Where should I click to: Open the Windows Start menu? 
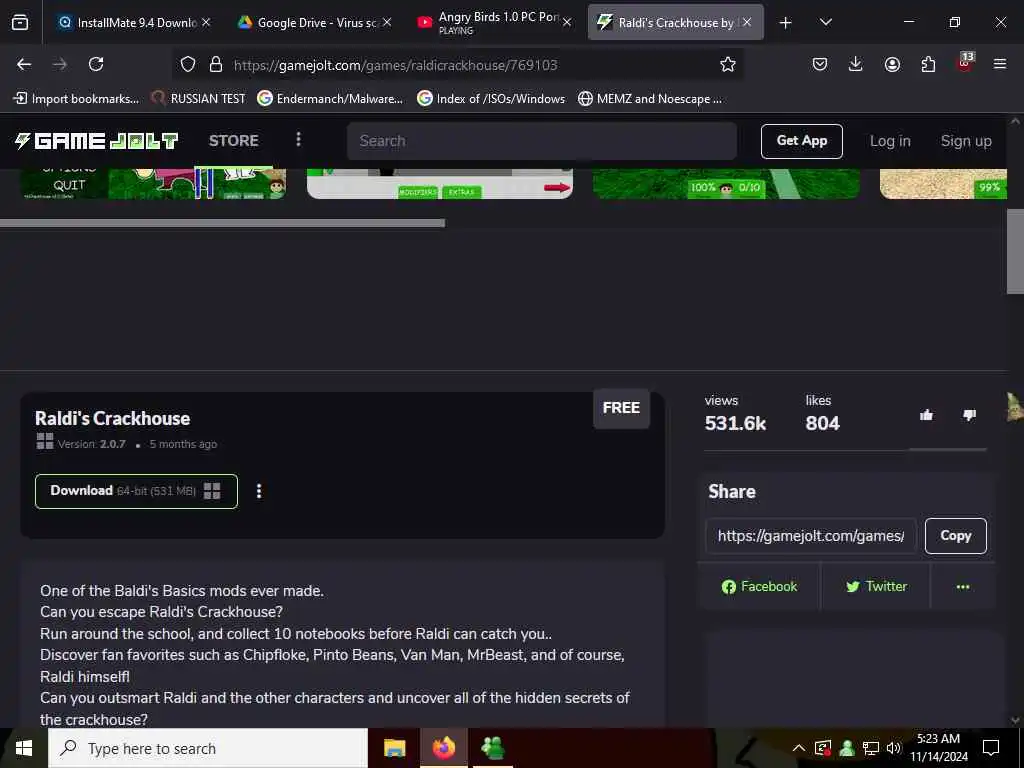(24, 748)
